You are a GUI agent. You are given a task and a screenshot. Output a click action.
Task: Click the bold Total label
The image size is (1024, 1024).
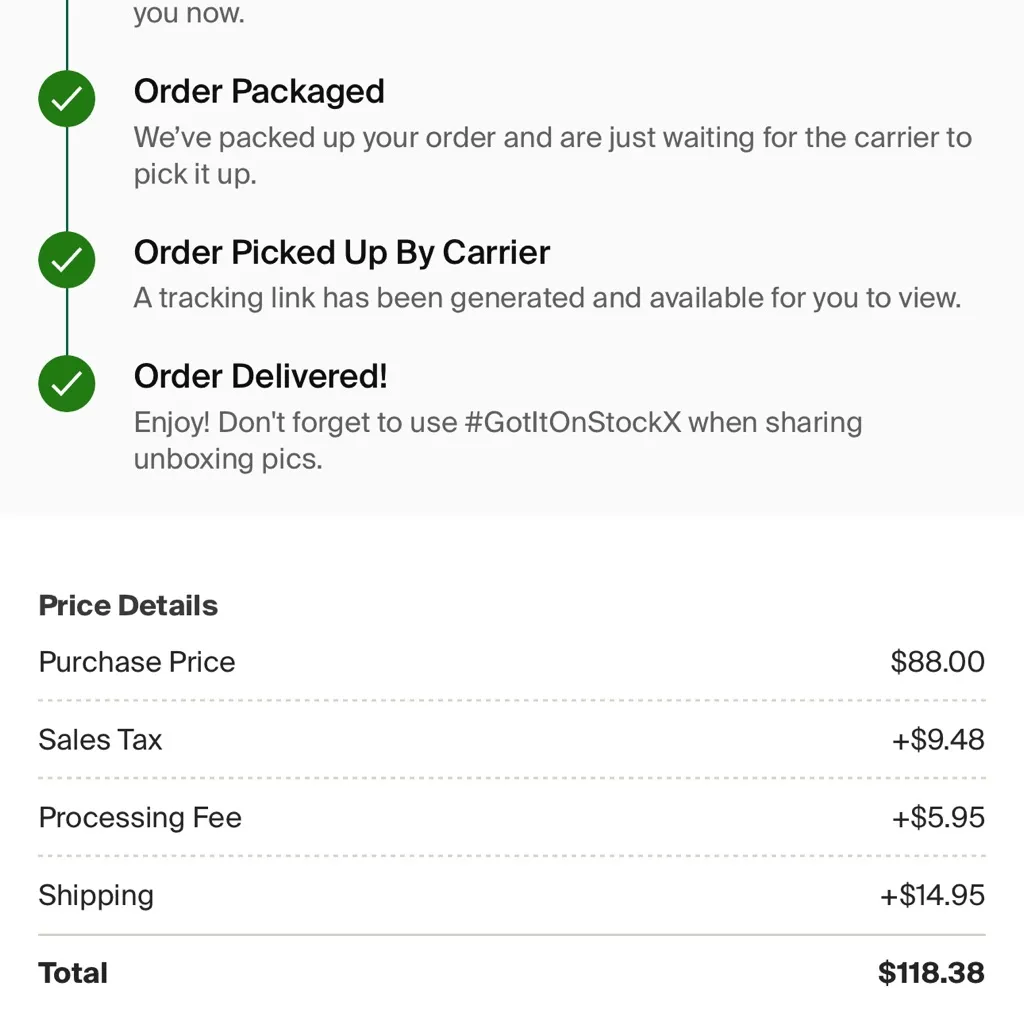click(x=73, y=973)
